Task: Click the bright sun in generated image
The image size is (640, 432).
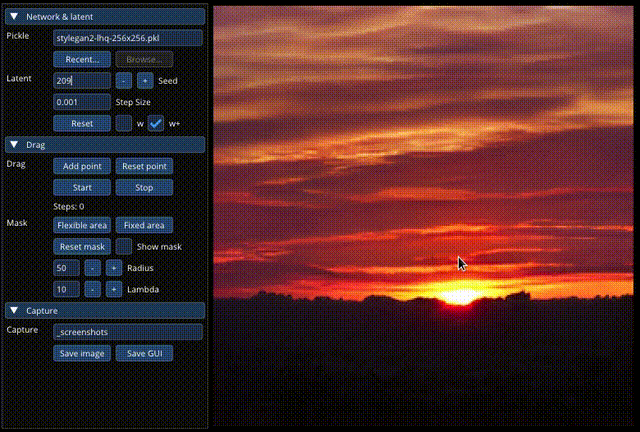Action: coord(460,296)
